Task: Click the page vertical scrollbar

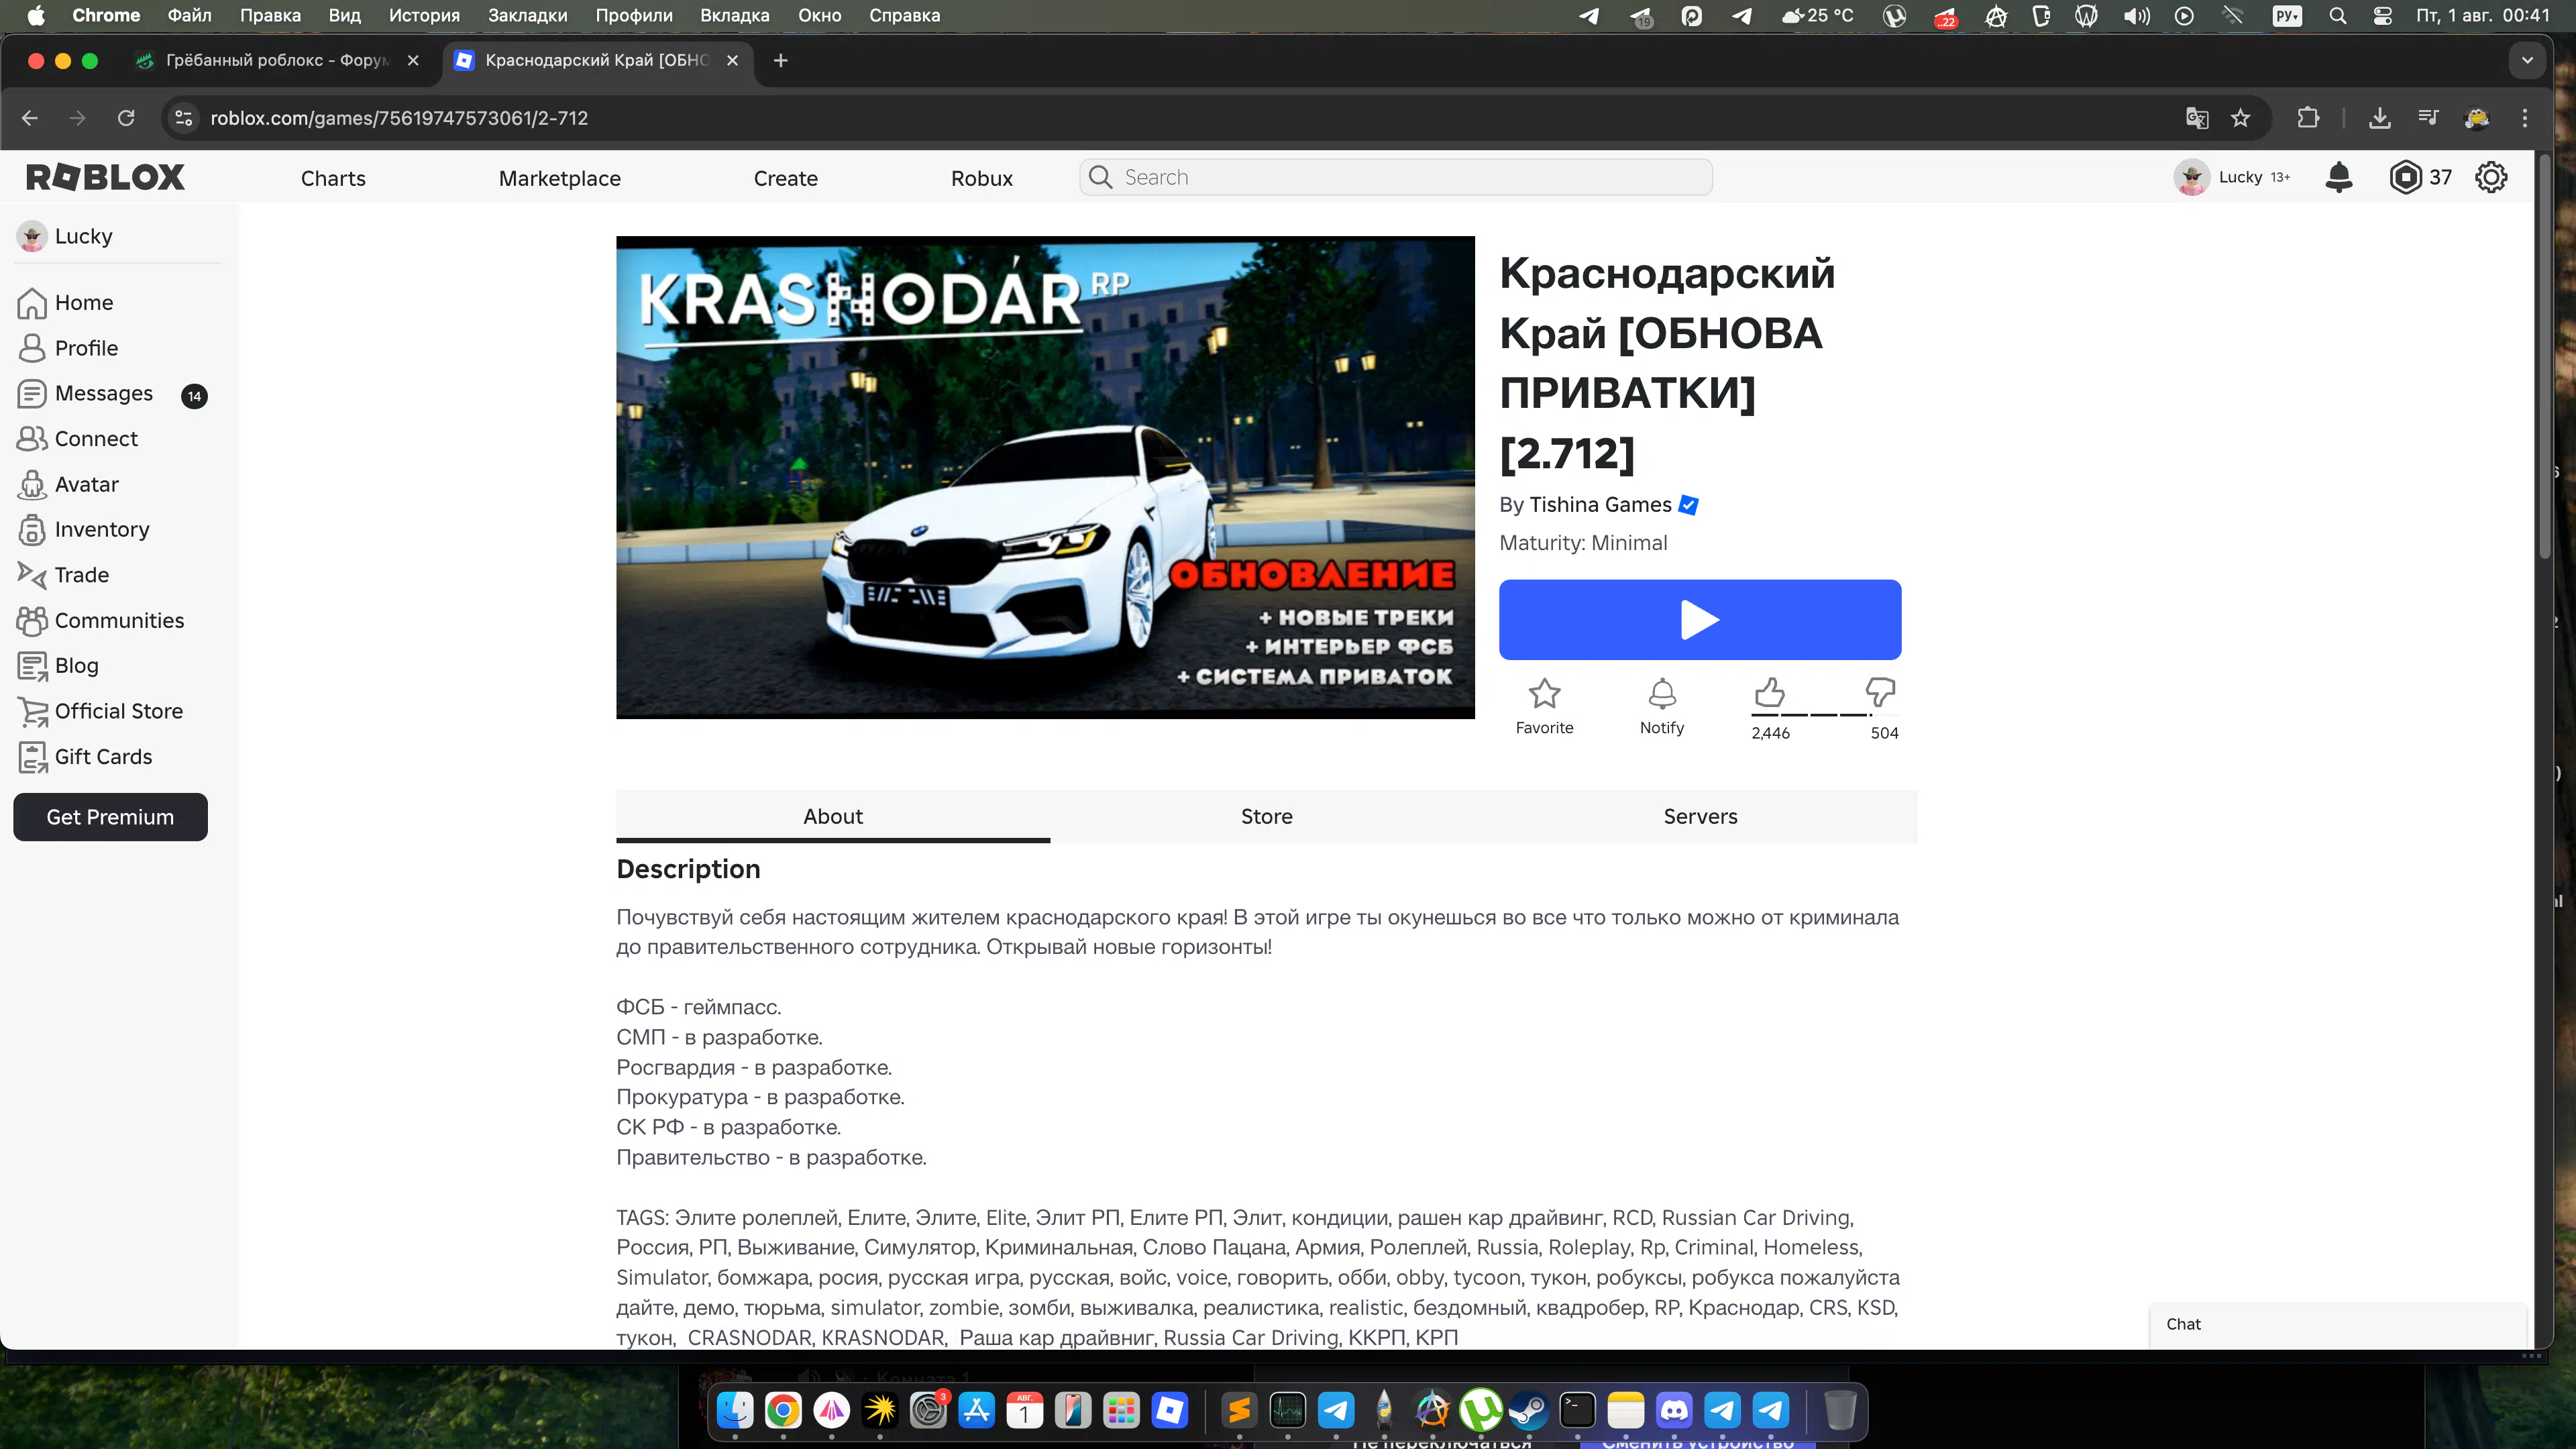Action: coord(2544,356)
